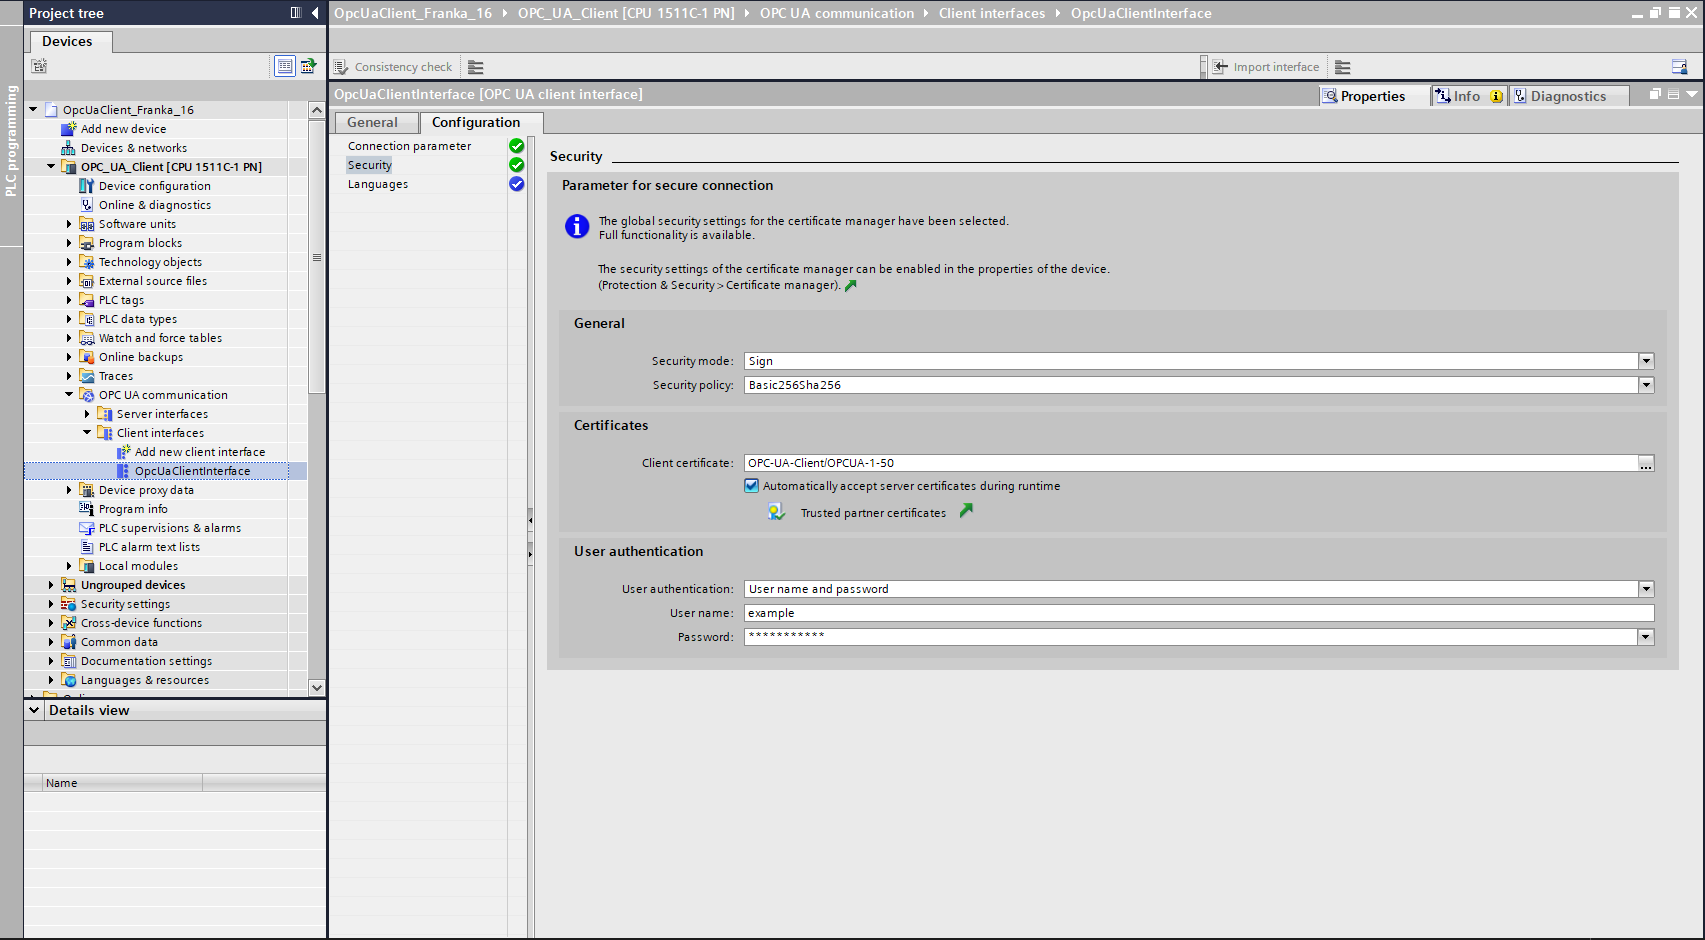Run the Consistency check
Screen dimensions: 1705x940
392,66
